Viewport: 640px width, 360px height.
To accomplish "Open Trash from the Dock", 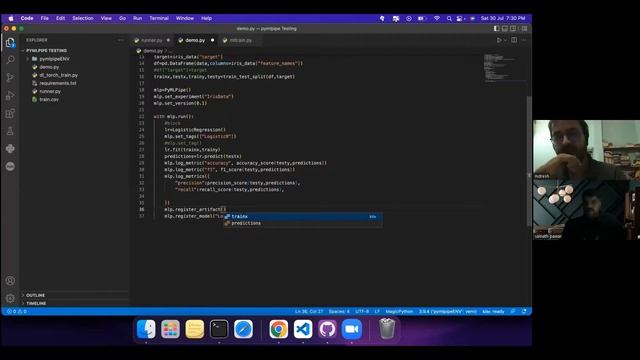I will coord(387,329).
